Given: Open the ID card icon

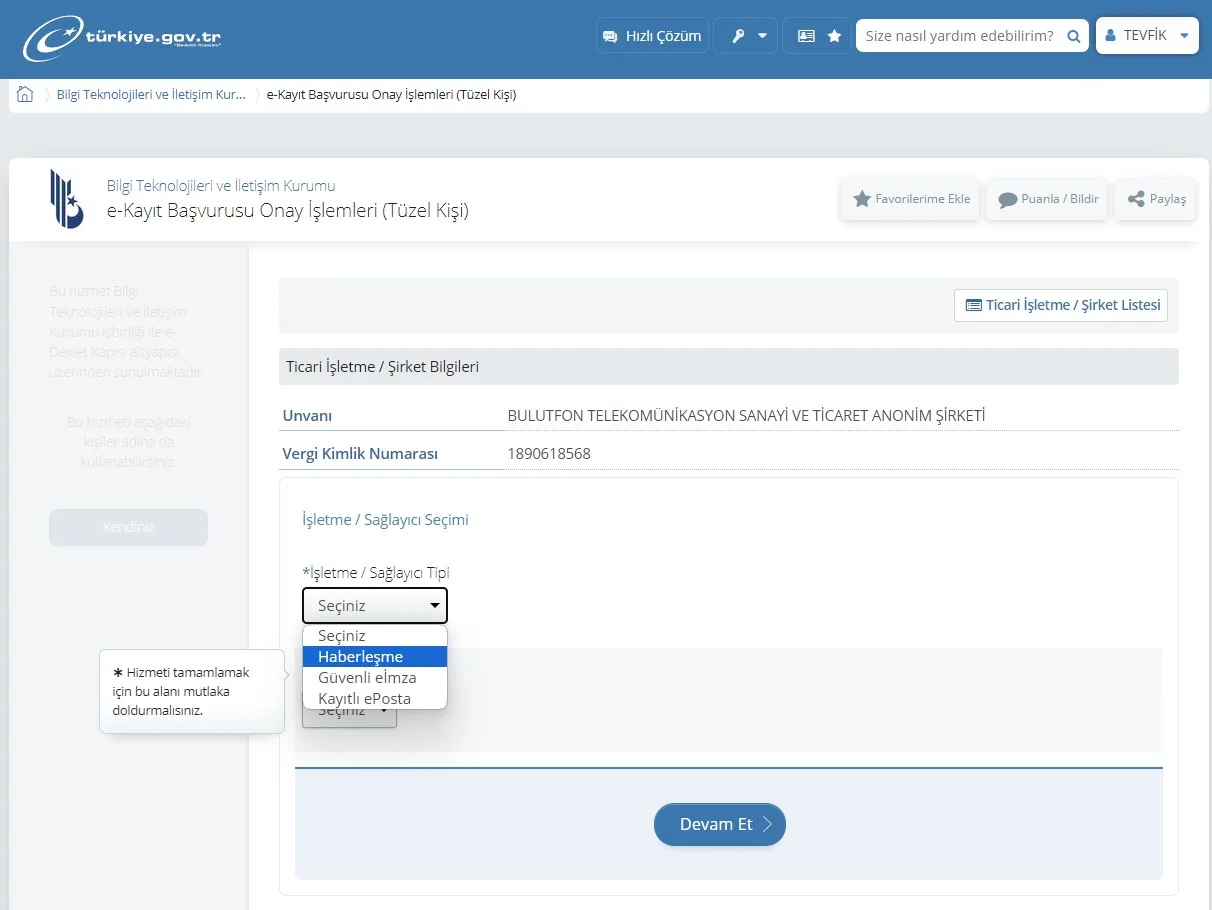Looking at the screenshot, I should point(806,36).
